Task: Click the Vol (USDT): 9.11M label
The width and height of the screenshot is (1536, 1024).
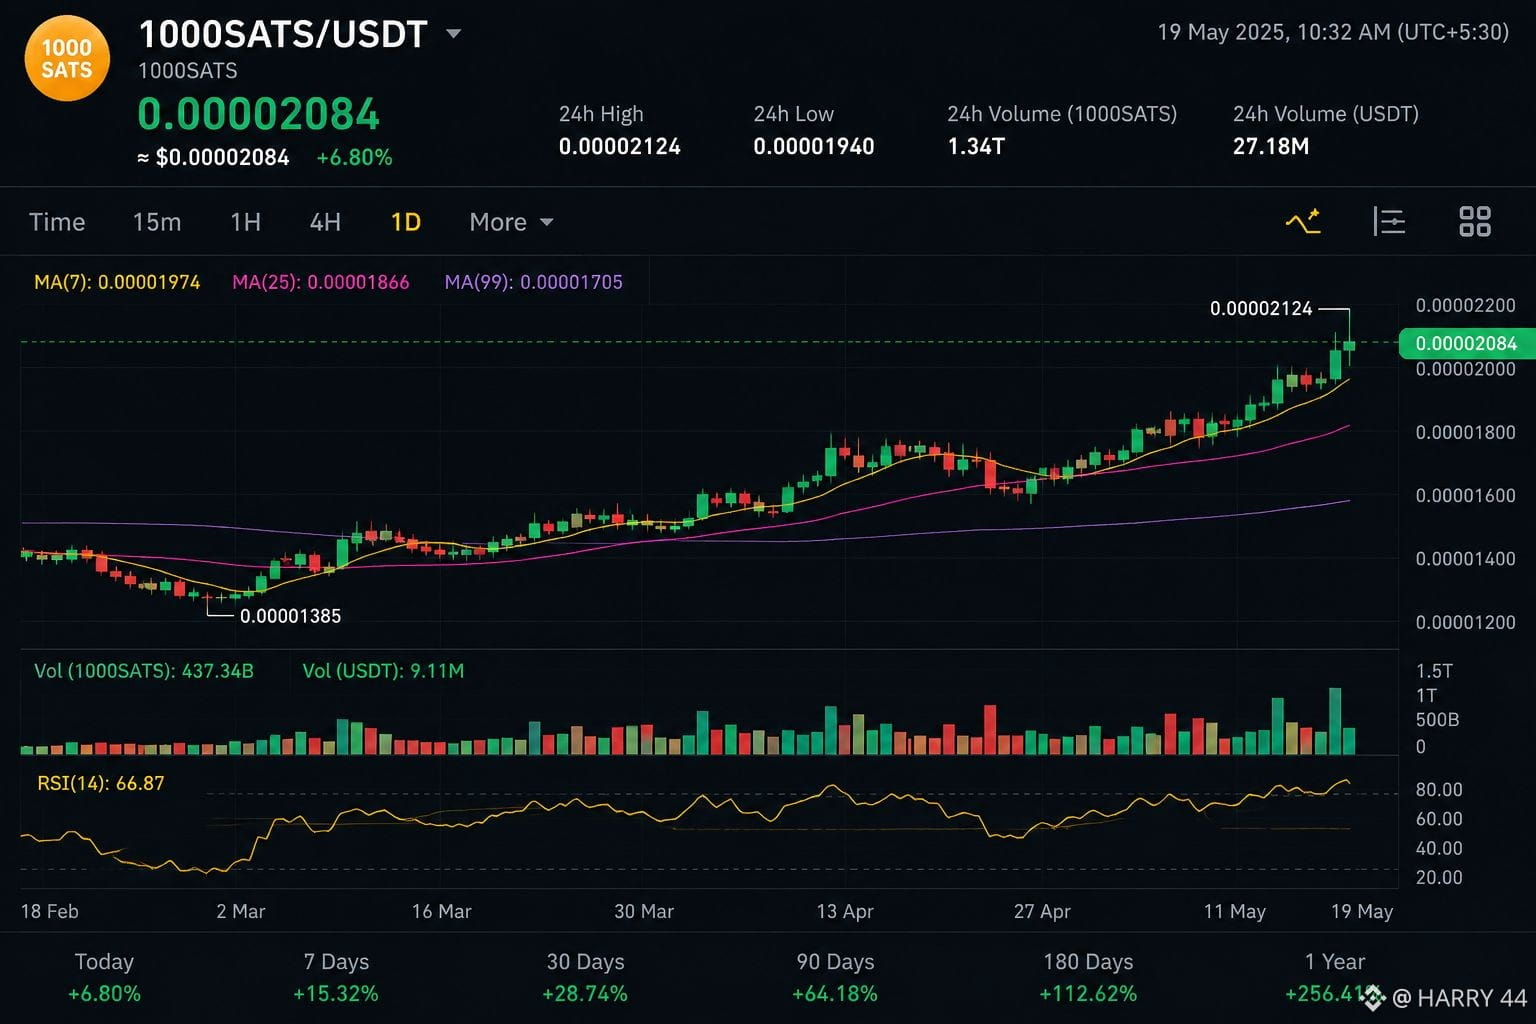Action: pos(383,671)
